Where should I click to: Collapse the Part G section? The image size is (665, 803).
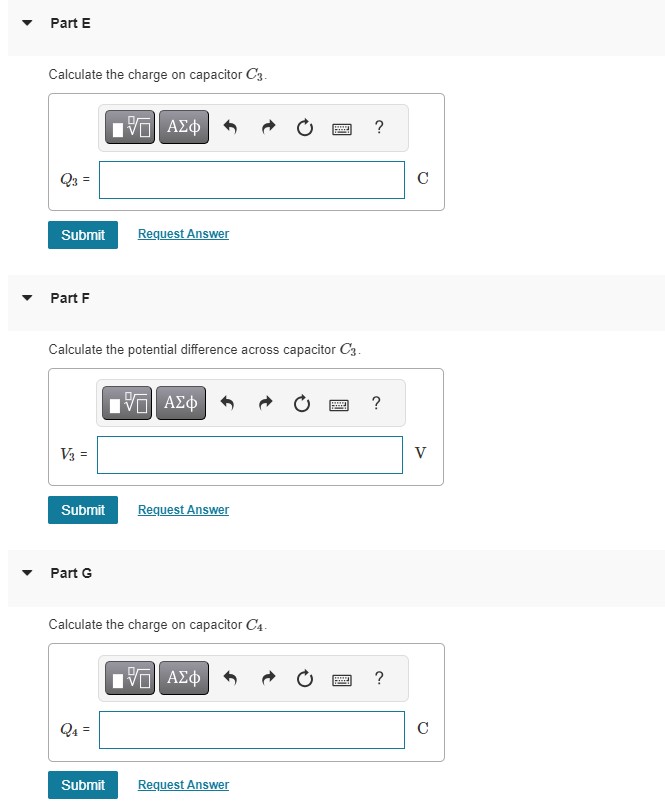point(27,573)
